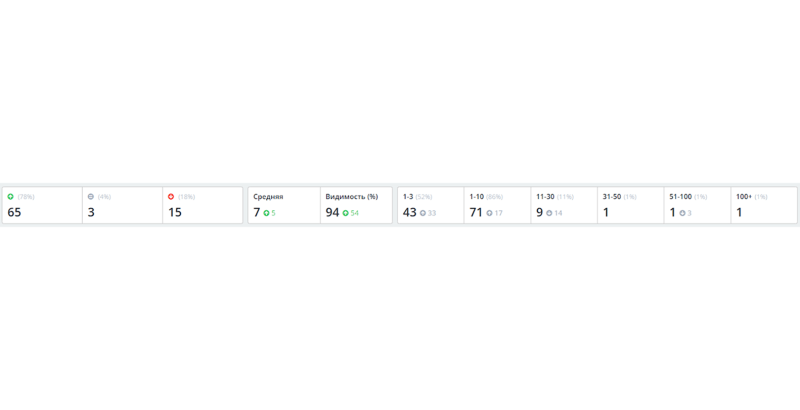Screen dimensions: 800x410
Task: Click the gray unchanged-positions icon above 3
Action: click(x=91, y=197)
